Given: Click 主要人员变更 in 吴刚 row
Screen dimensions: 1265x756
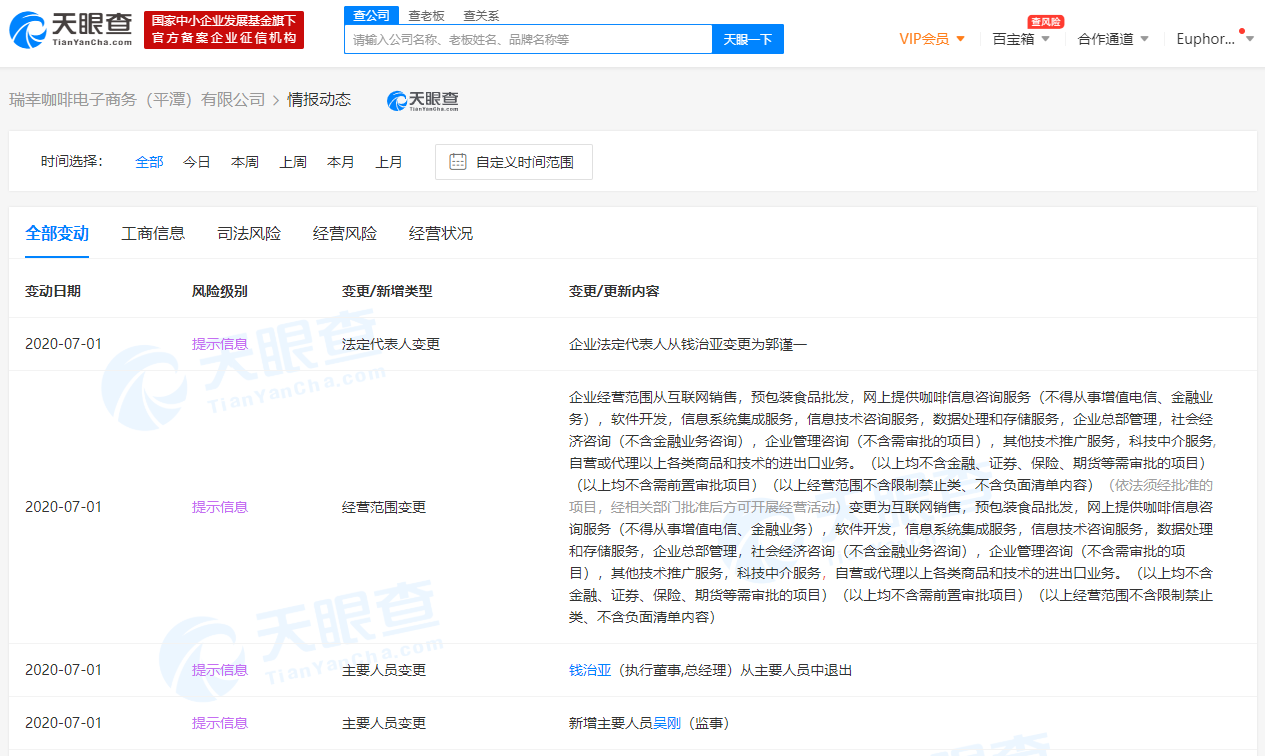Looking at the screenshot, I should point(384,723).
